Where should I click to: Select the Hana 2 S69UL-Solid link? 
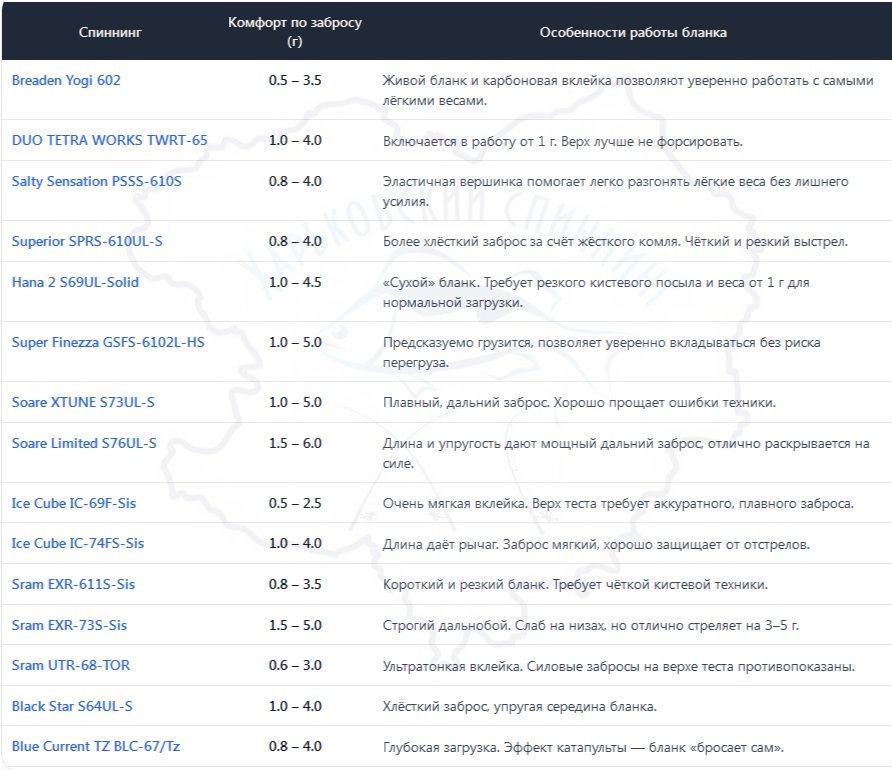pyautogui.click(x=75, y=282)
